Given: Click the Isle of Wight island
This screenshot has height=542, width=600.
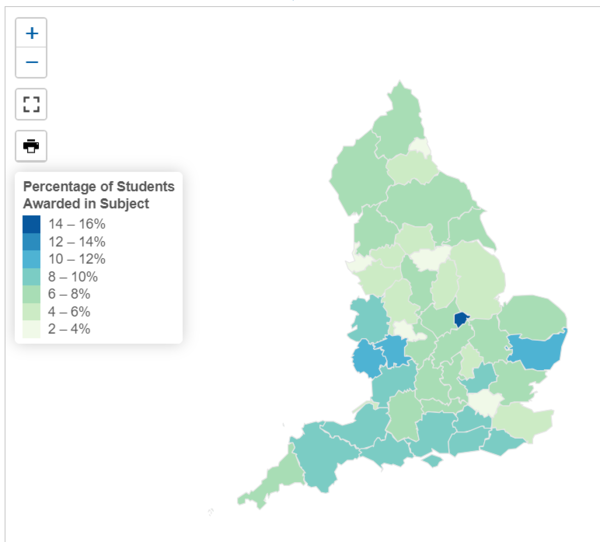Looking at the screenshot, I should pos(432,460).
